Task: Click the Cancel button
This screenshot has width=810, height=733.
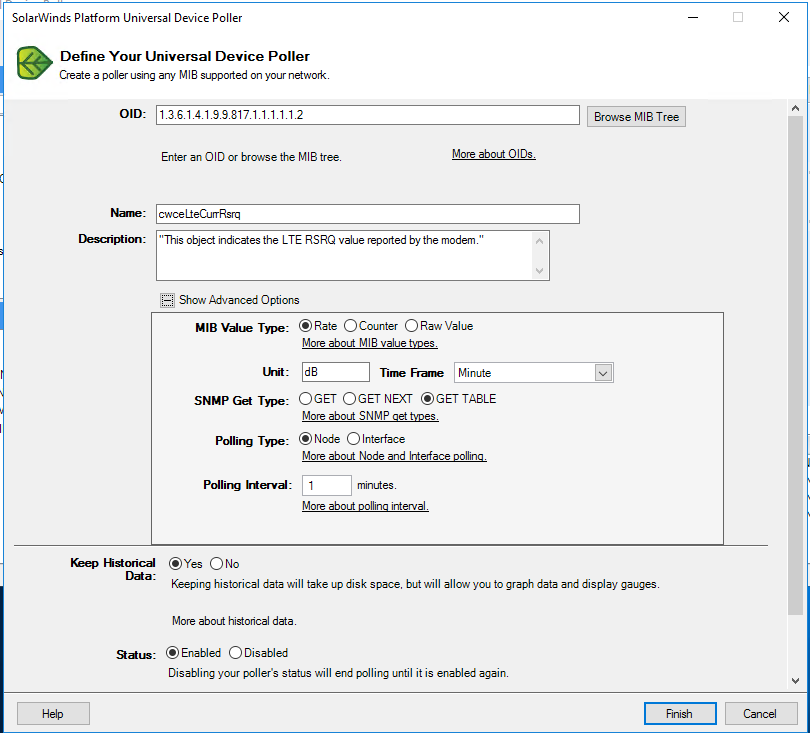Action: coord(760,713)
